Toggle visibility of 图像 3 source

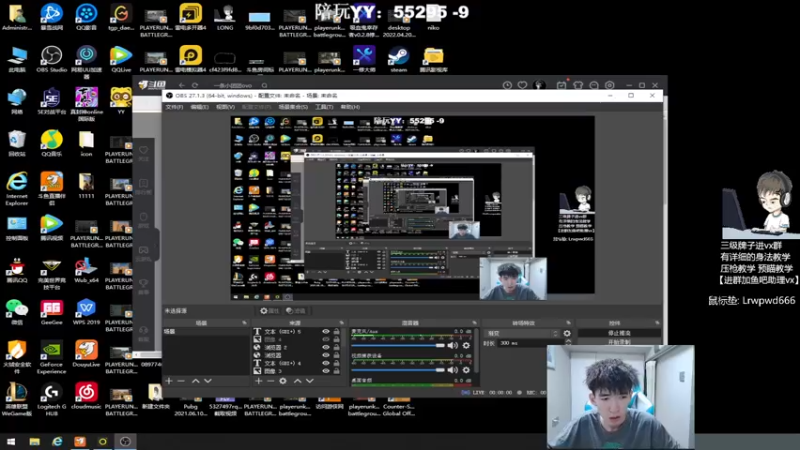(326, 371)
